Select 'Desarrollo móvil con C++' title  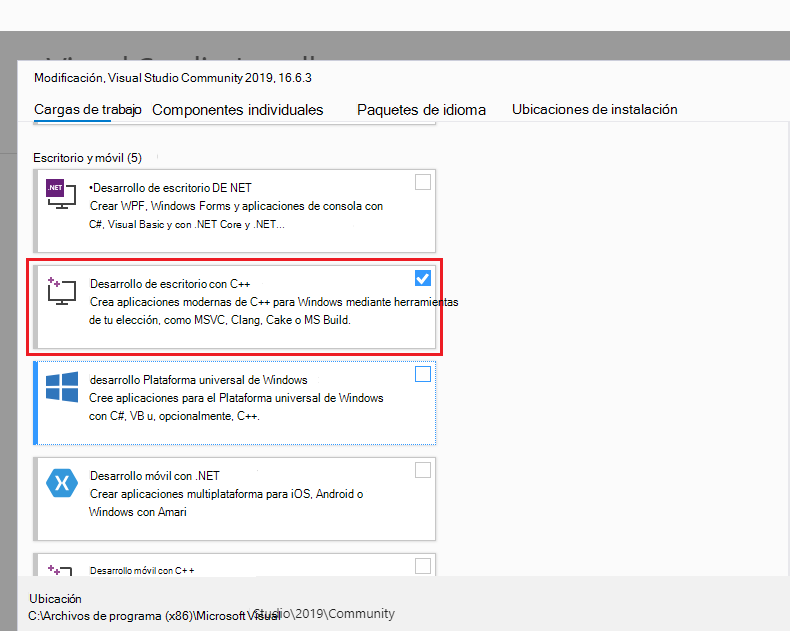pyautogui.click(x=142, y=571)
